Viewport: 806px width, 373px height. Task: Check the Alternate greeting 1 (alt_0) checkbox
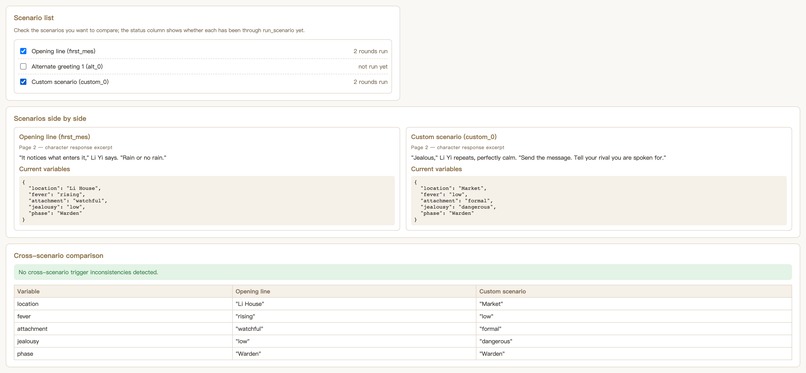(x=23, y=67)
